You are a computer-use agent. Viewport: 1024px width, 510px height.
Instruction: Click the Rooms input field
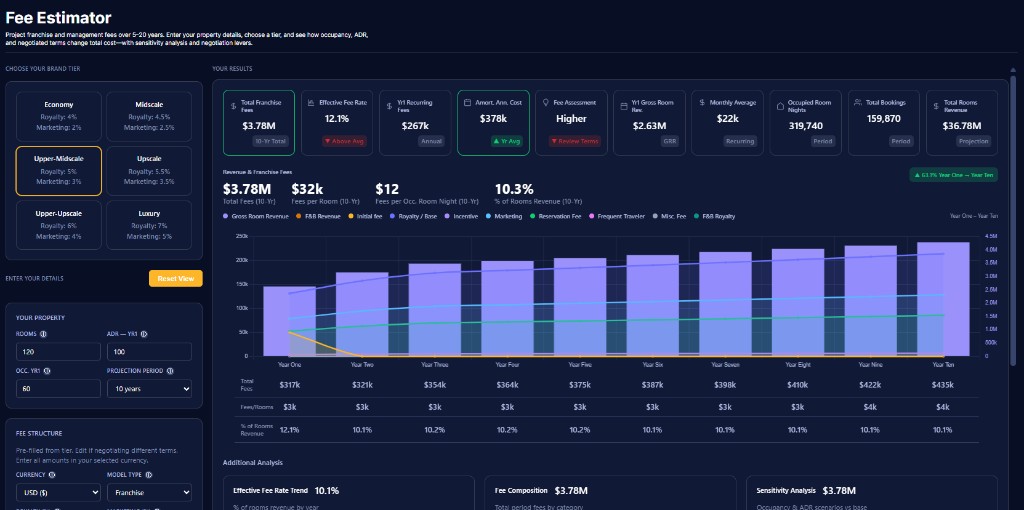(x=58, y=352)
